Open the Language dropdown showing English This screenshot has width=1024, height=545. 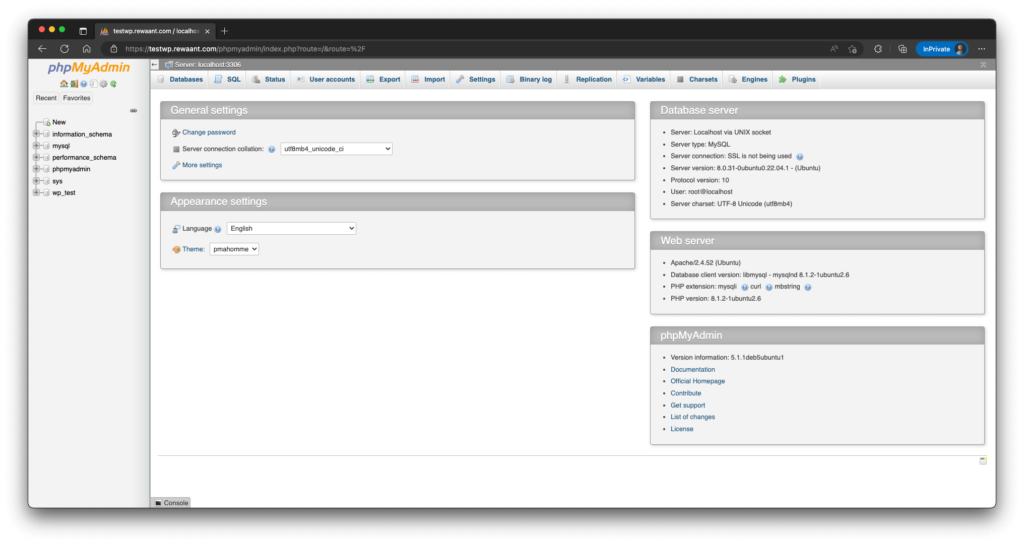coord(291,228)
